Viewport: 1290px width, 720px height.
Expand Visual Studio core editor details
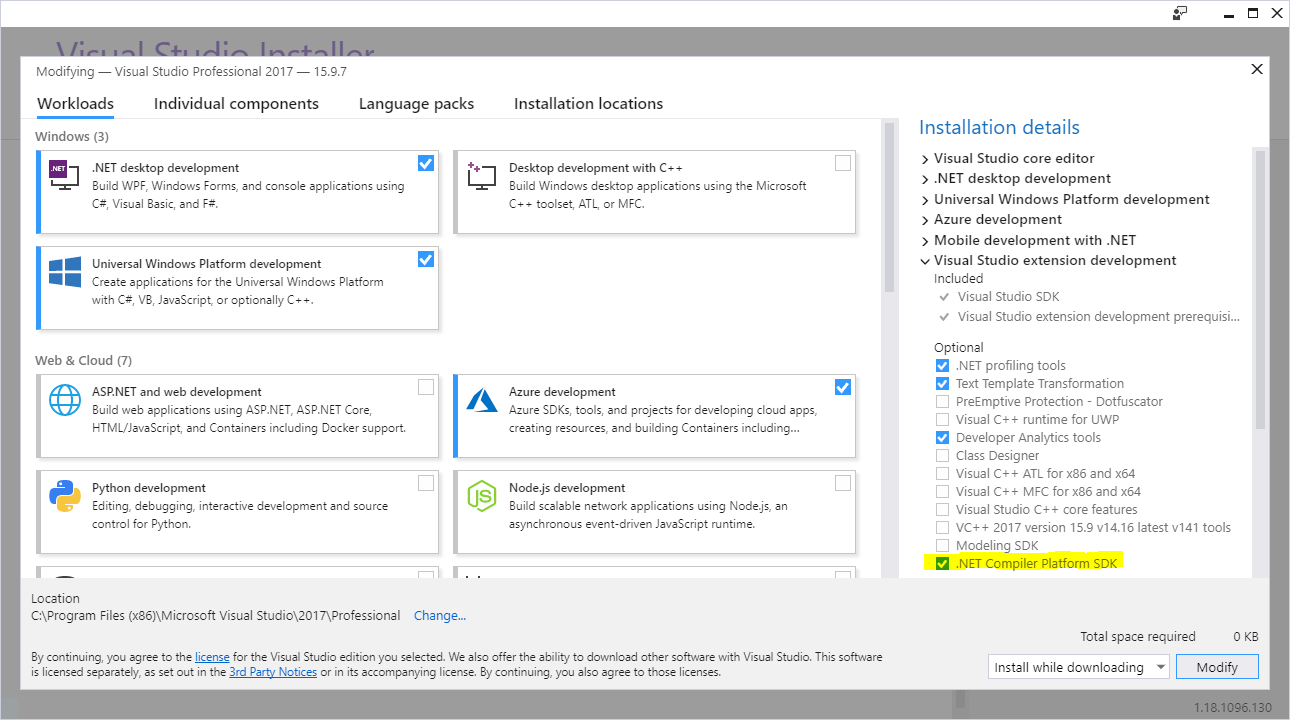click(x=925, y=158)
